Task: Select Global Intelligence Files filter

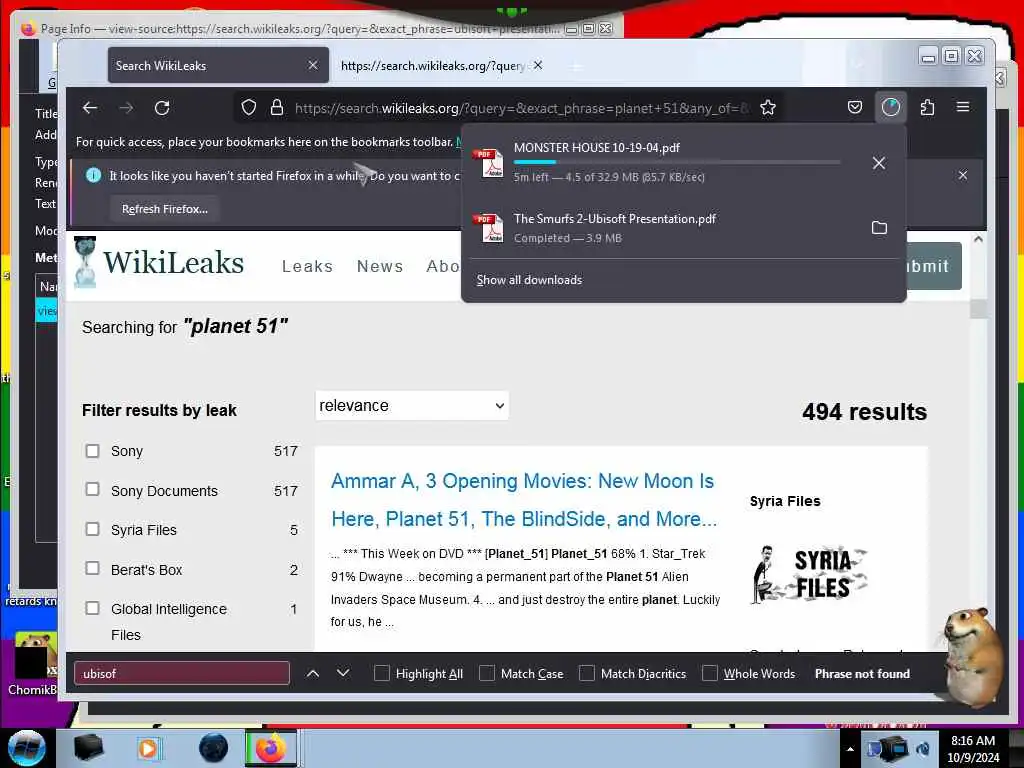Action: (93, 608)
